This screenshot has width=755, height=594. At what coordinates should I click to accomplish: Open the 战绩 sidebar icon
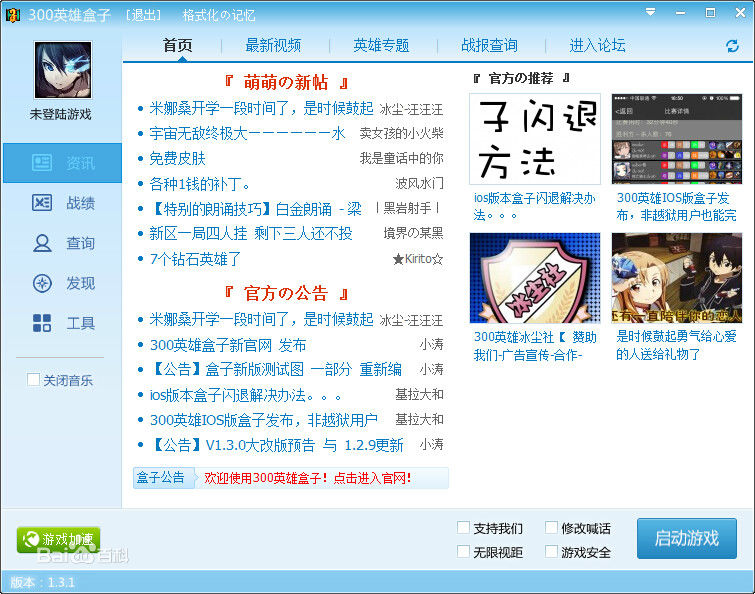(42, 203)
